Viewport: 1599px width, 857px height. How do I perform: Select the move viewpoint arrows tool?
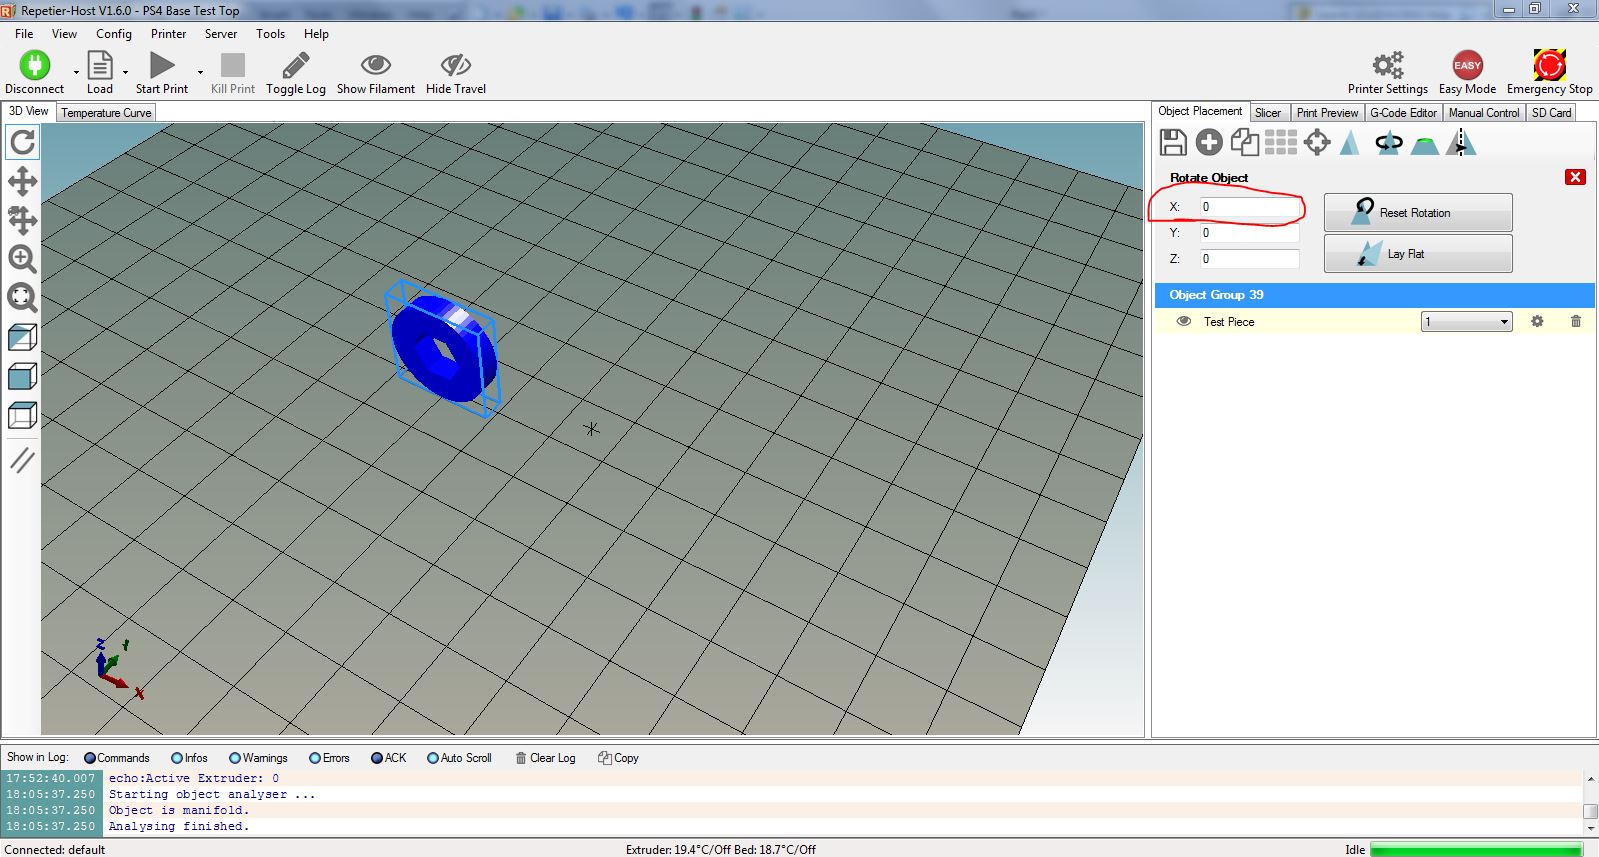click(x=22, y=181)
